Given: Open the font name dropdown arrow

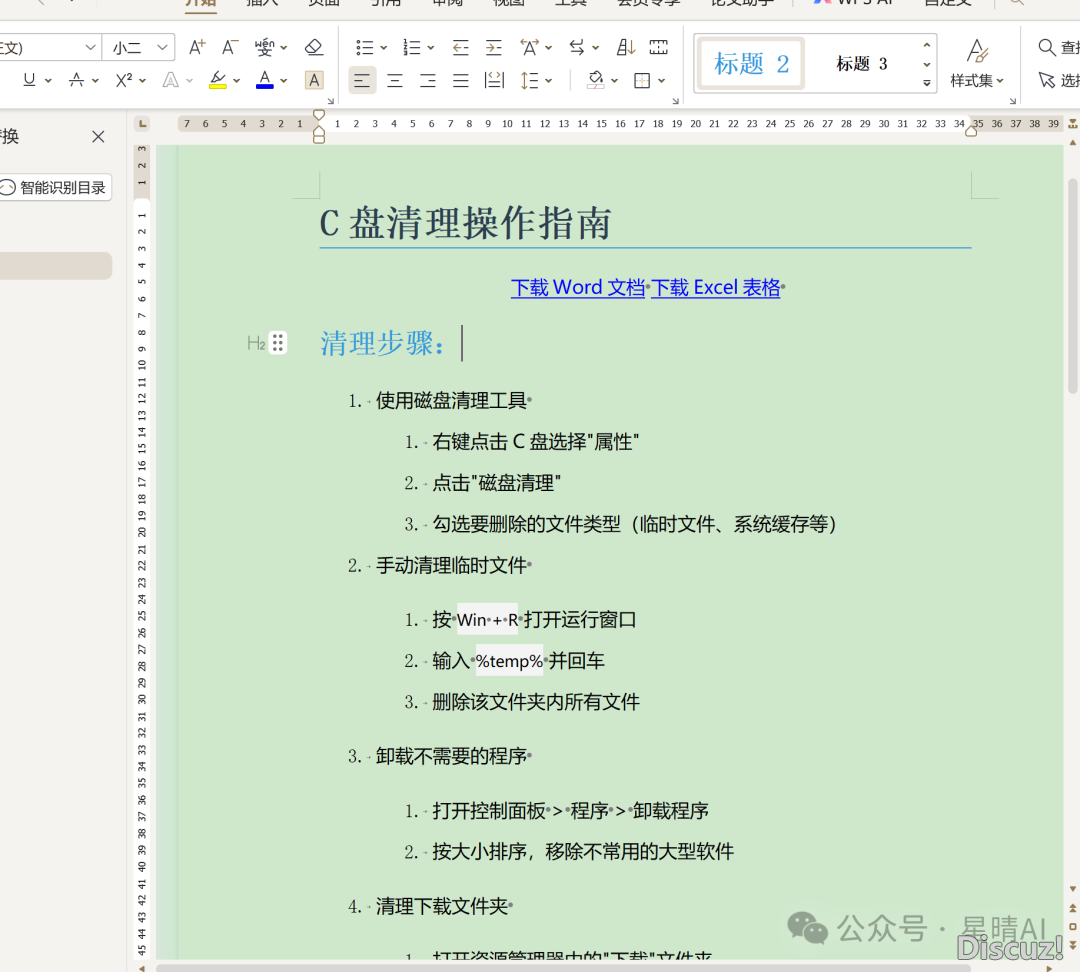Looking at the screenshot, I should point(90,48).
